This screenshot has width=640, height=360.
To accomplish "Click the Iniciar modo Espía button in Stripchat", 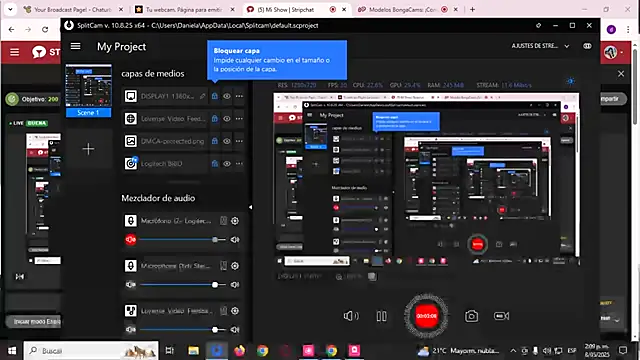I will pos(34,322).
